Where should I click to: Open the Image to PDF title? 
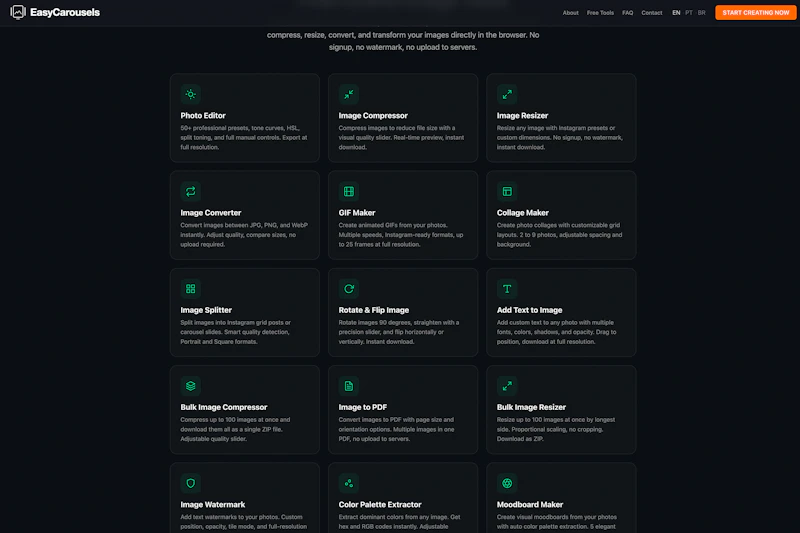coord(362,407)
